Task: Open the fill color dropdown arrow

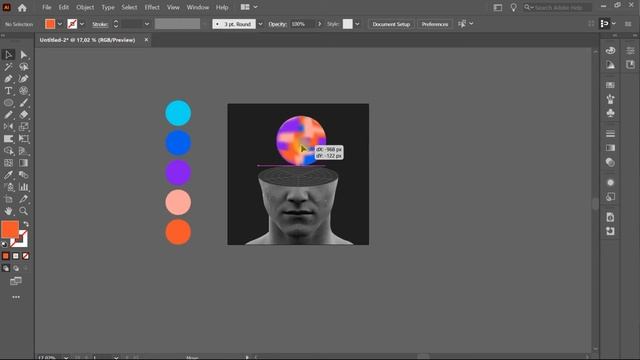Action: [60, 24]
